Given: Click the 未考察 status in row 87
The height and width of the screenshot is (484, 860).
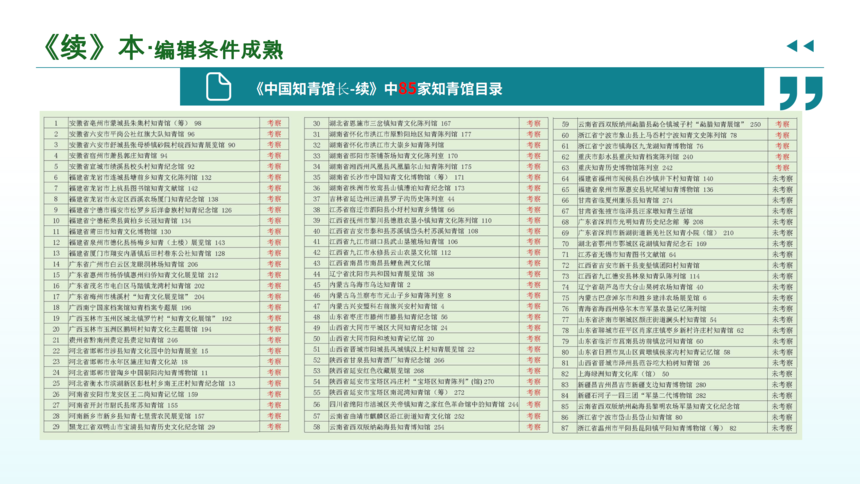Looking at the screenshot, I should (x=782, y=428).
